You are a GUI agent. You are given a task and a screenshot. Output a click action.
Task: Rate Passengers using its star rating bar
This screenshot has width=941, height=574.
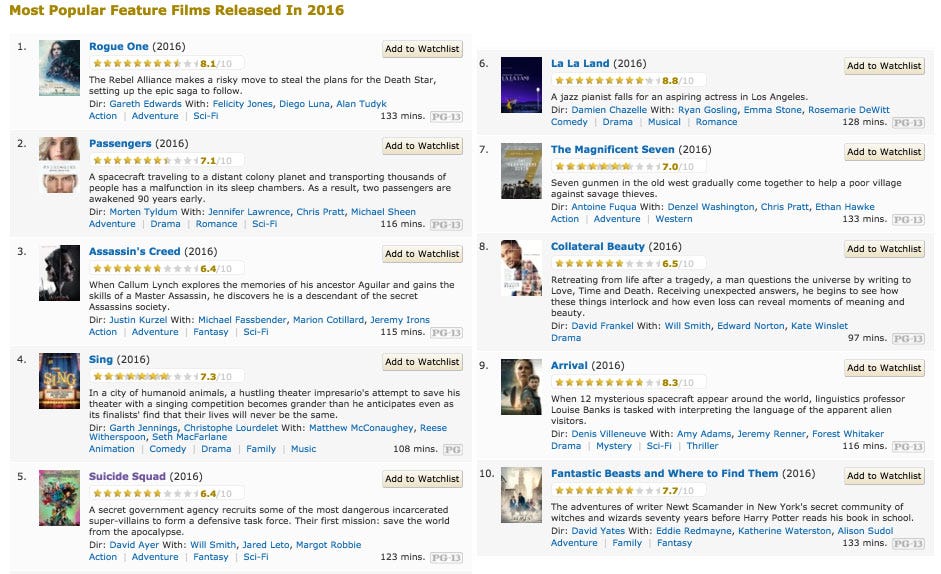145,160
